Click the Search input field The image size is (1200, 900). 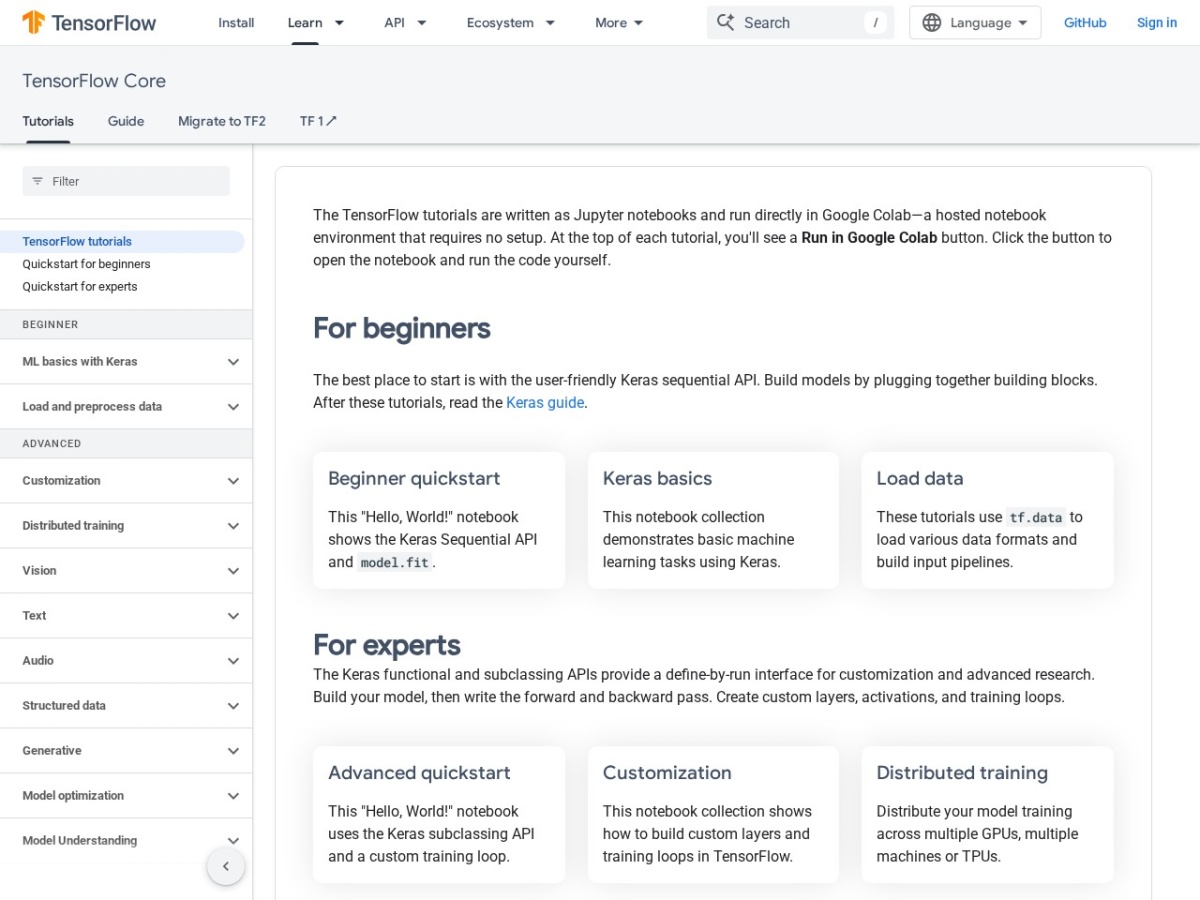coord(802,22)
